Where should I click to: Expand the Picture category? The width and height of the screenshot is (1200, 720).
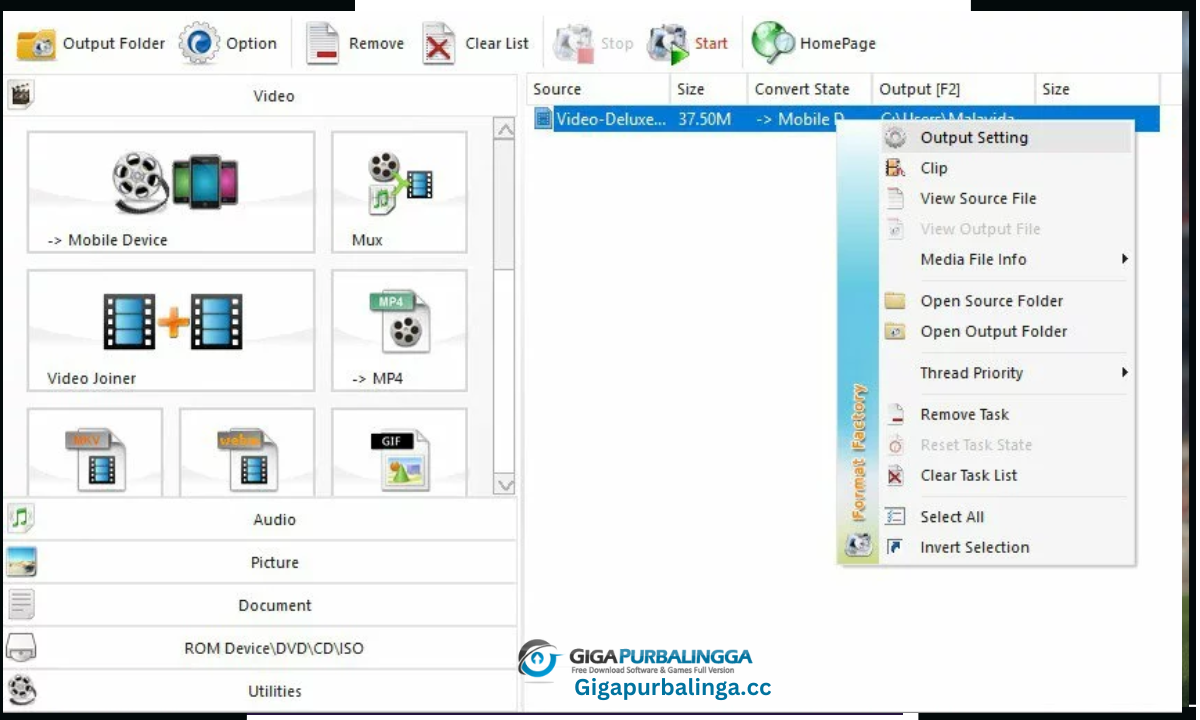click(260, 562)
